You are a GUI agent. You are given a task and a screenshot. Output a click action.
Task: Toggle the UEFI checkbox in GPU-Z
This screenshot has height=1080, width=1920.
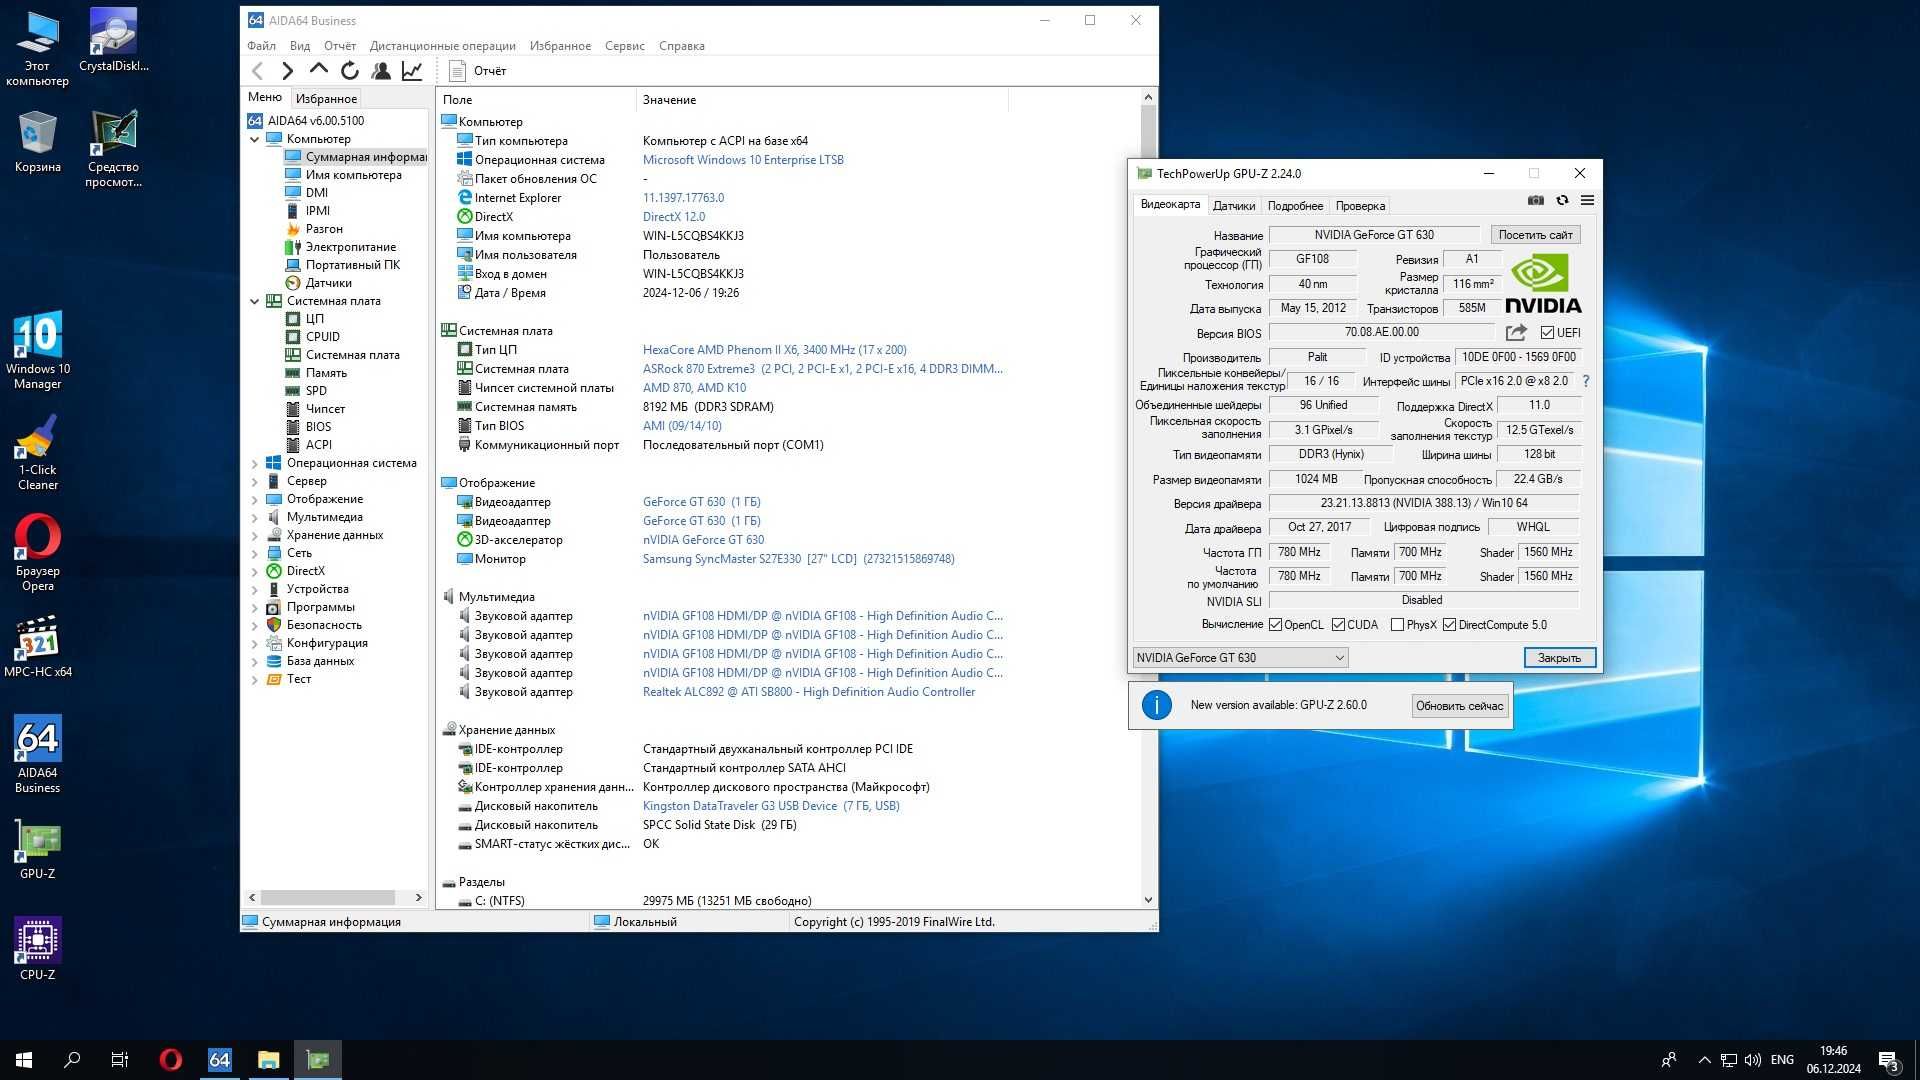[x=1547, y=333]
